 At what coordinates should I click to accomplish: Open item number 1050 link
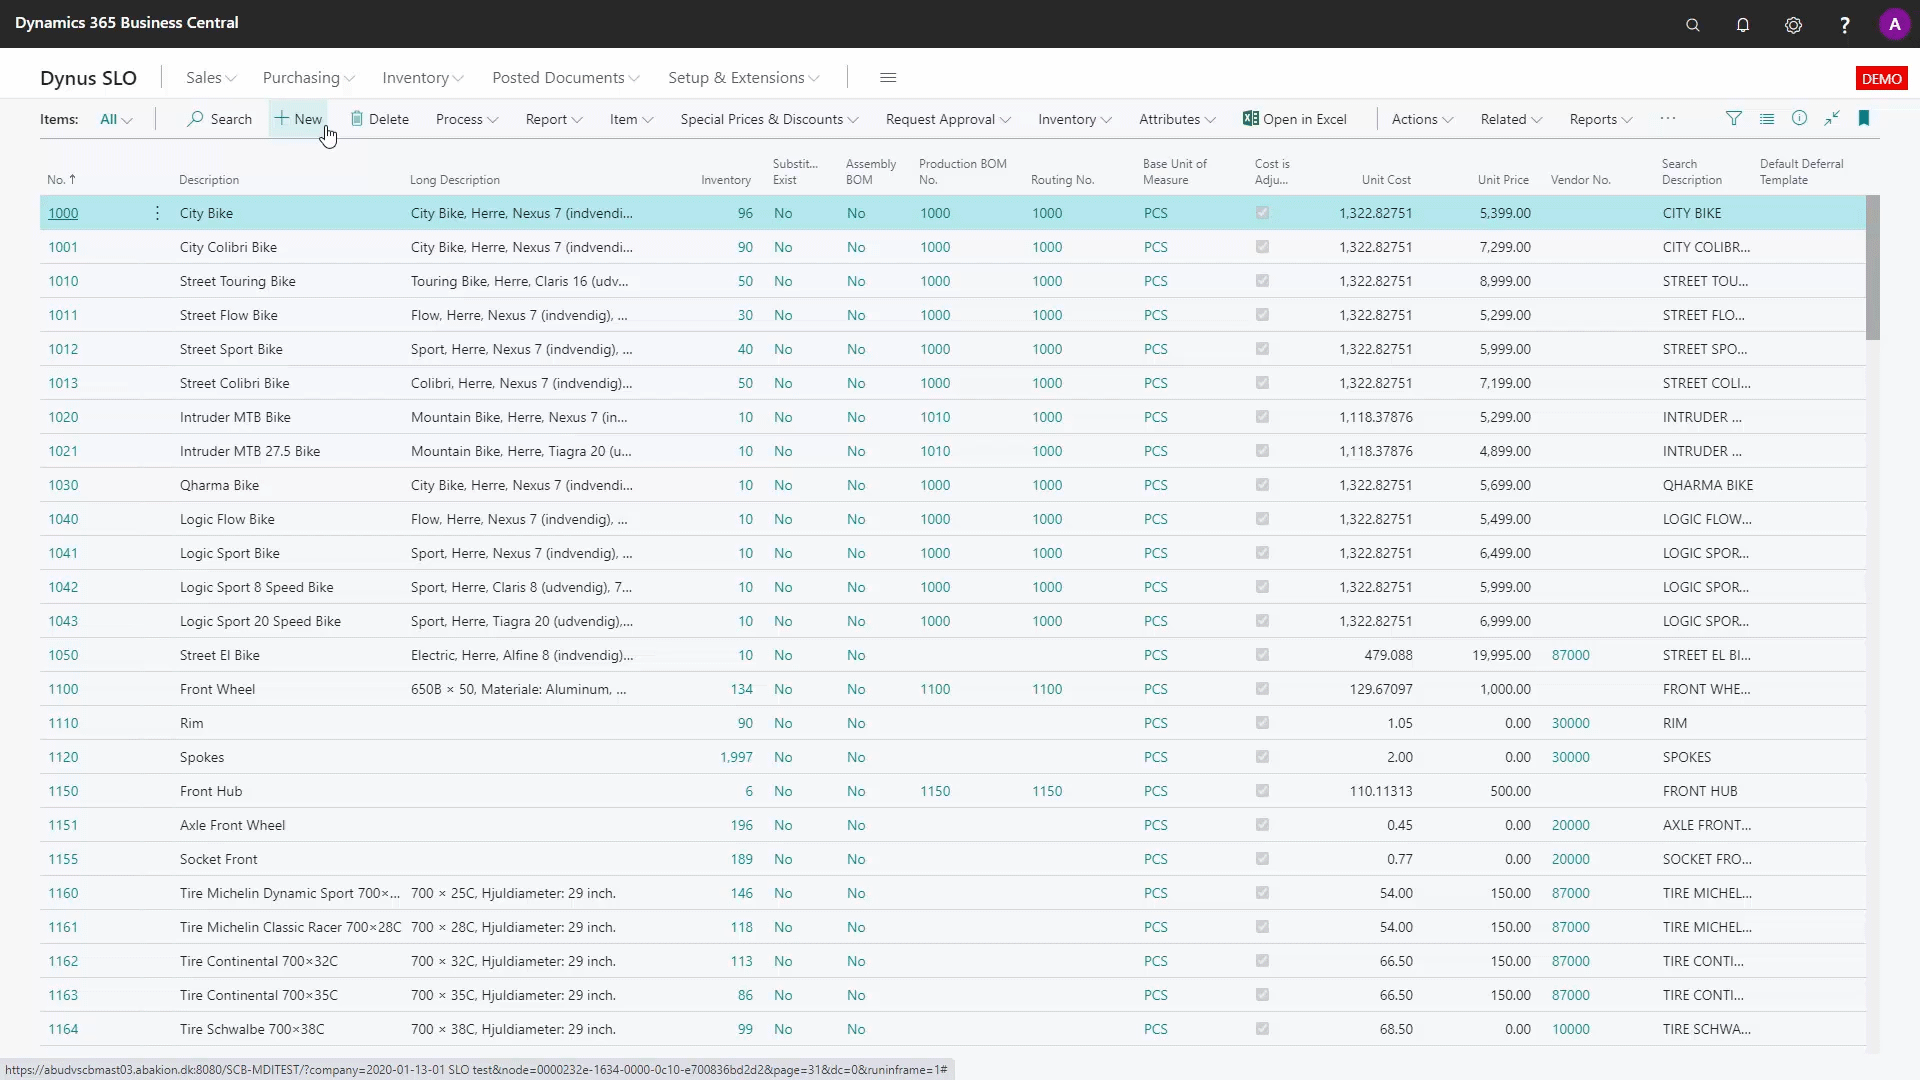[63, 655]
